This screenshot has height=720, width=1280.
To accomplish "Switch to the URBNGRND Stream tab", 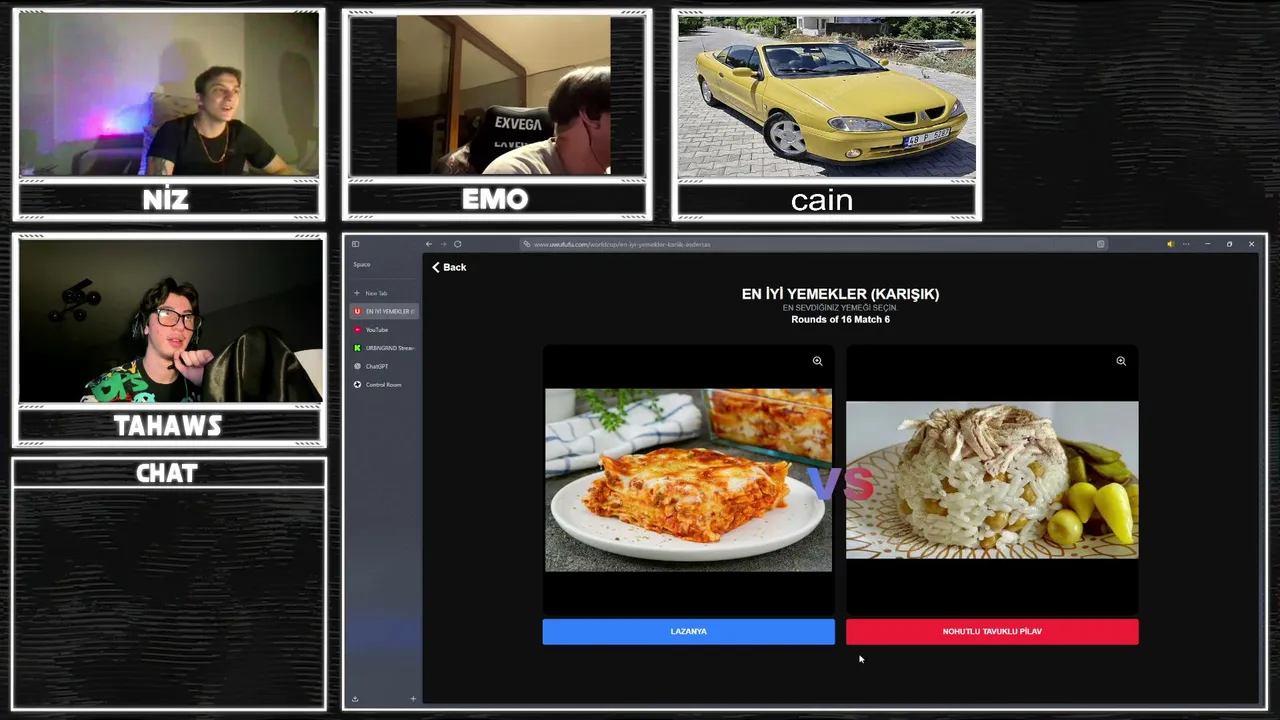I will (x=384, y=348).
